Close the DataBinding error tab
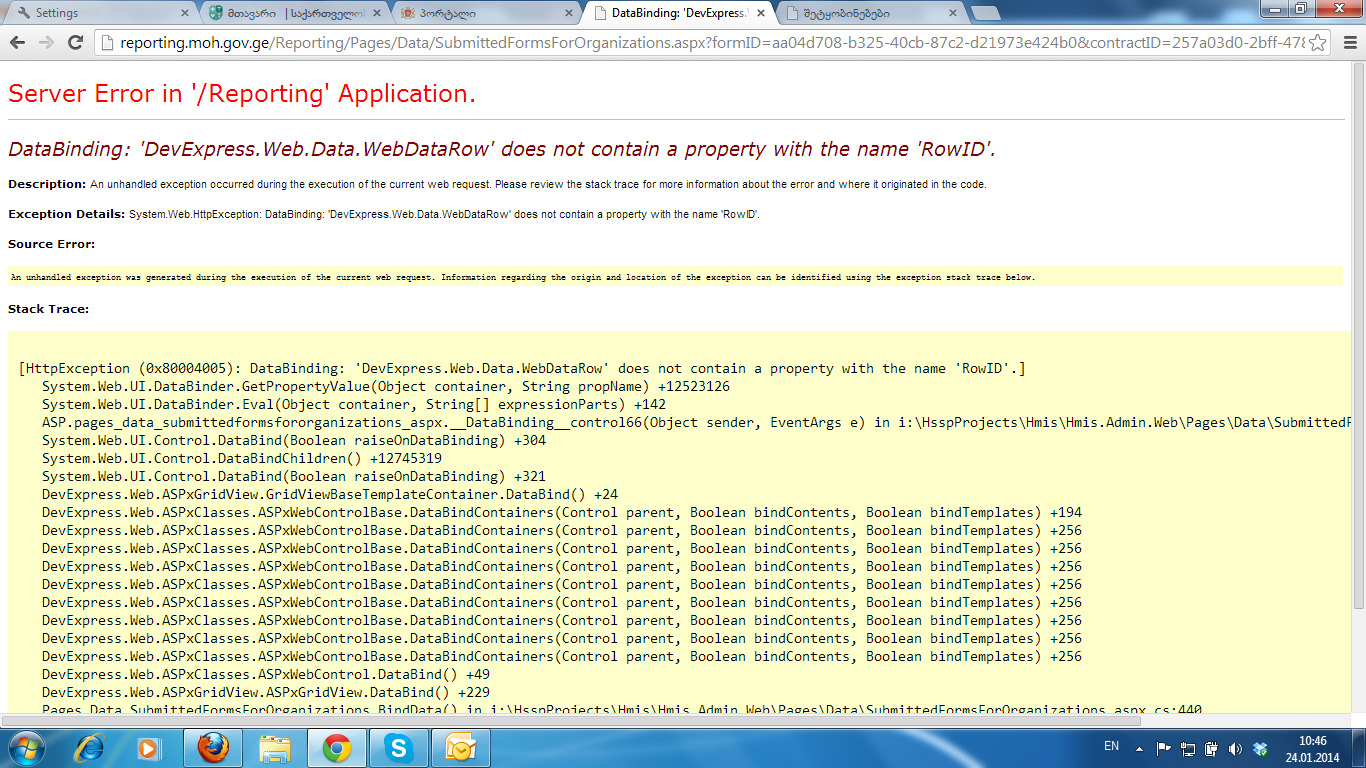The width and height of the screenshot is (1366, 768). click(761, 13)
